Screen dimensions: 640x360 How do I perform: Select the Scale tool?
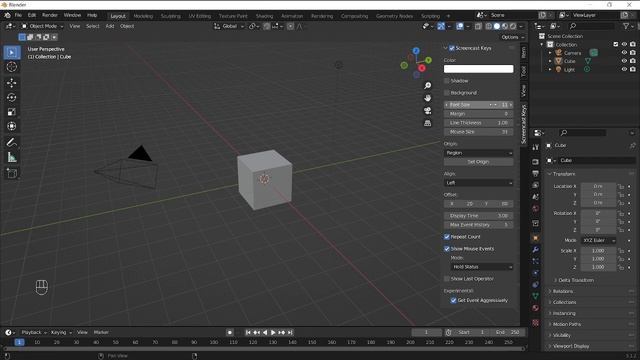(x=12, y=112)
